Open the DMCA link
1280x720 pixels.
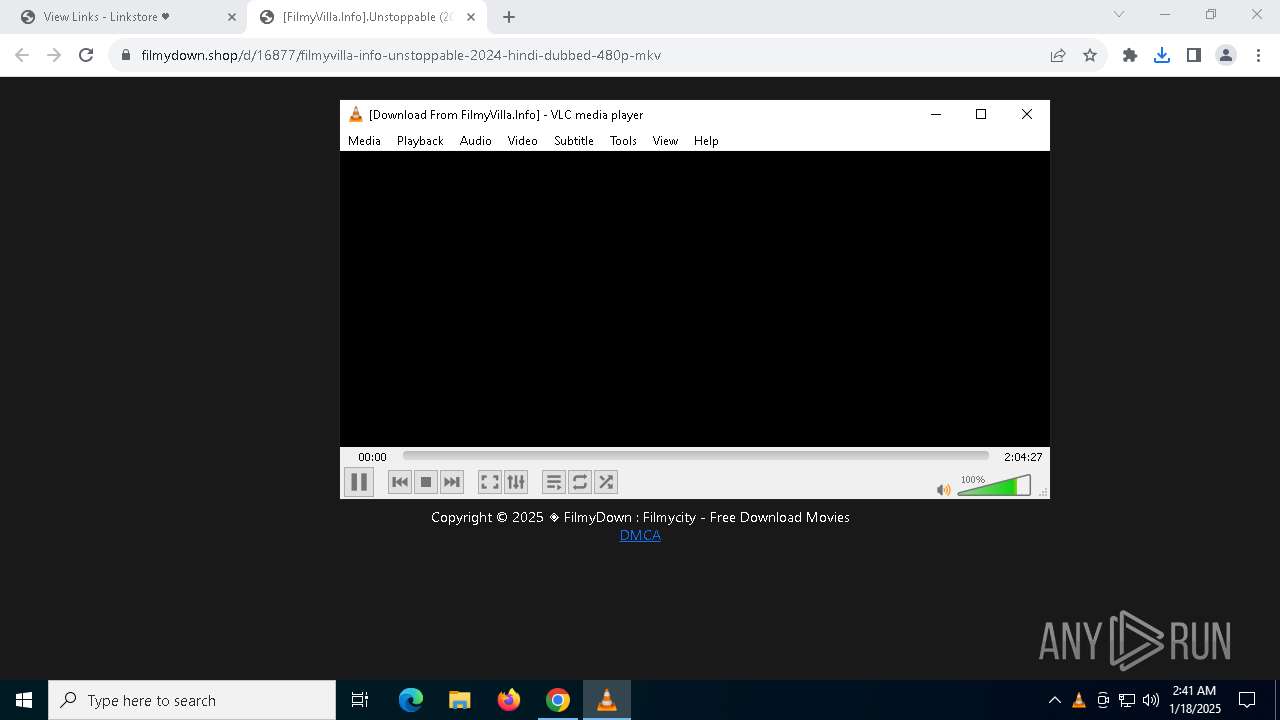[x=640, y=535]
